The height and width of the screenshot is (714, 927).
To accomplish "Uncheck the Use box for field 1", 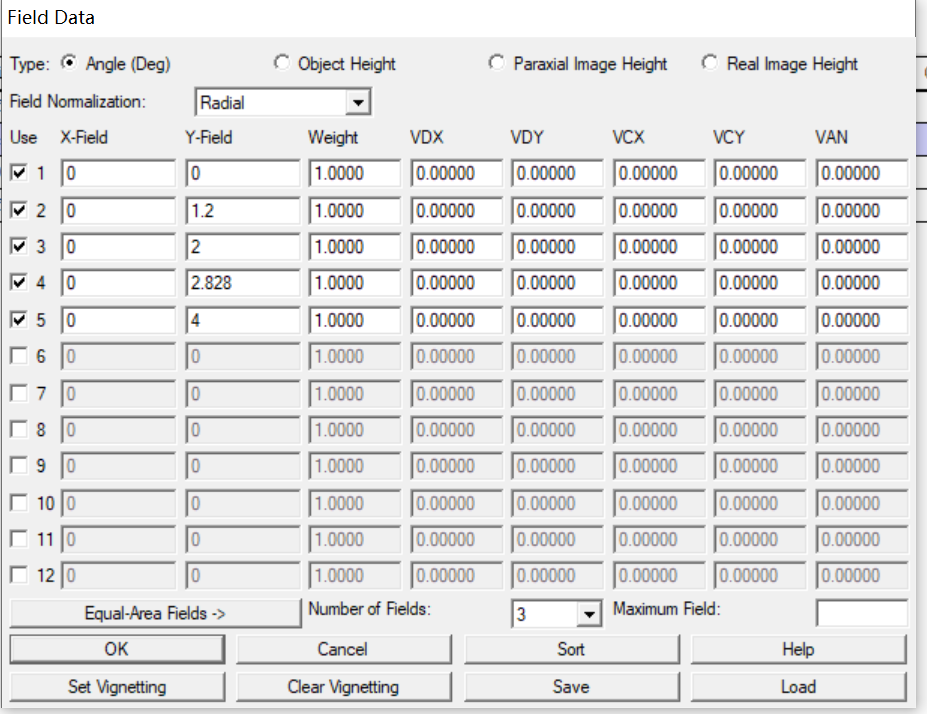I will (x=19, y=173).
